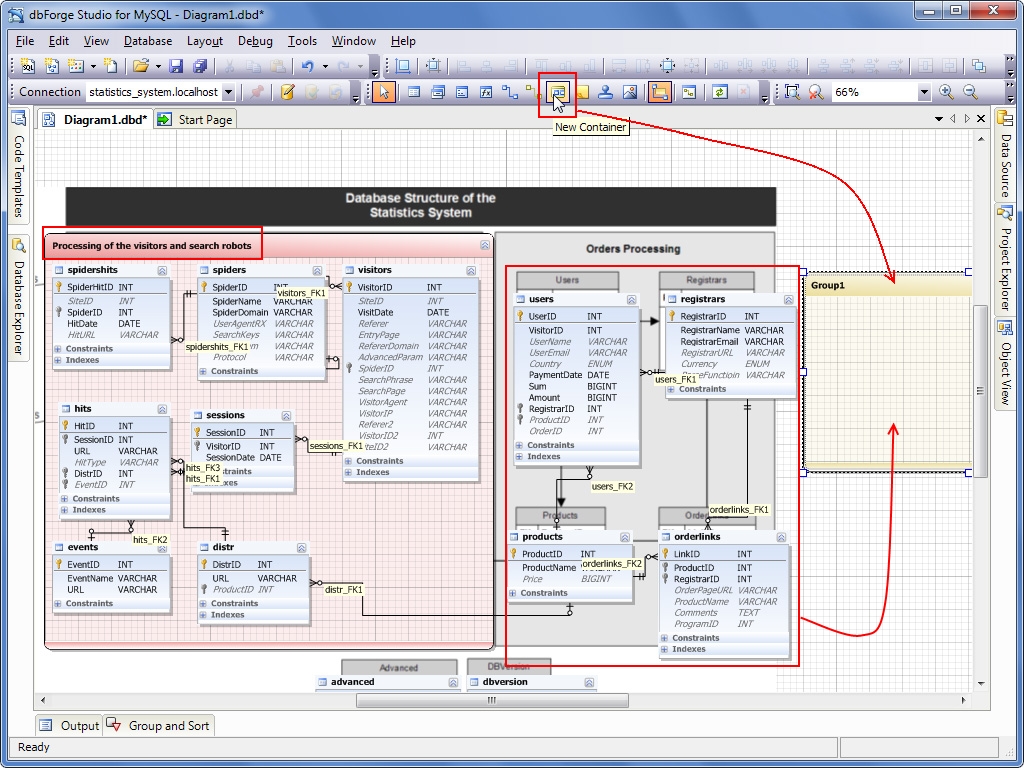This screenshot has height=768, width=1024.
Task: Collapse the orderlinks table shape
Action: 781,537
